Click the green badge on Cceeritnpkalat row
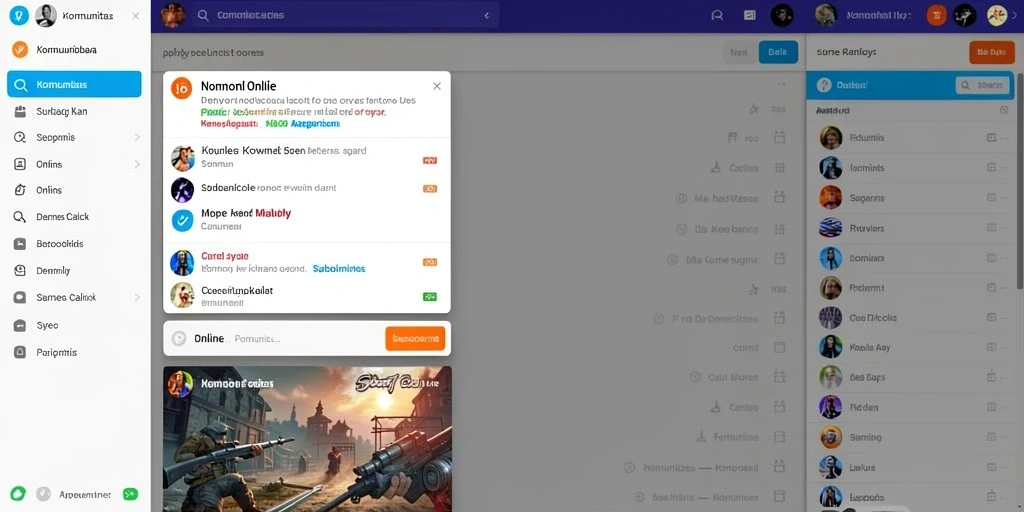This screenshot has width=1024, height=512. click(430, 296)
